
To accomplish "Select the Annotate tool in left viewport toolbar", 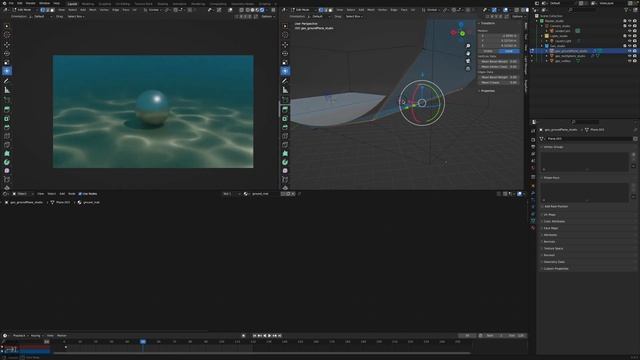I will click(7, 81).
